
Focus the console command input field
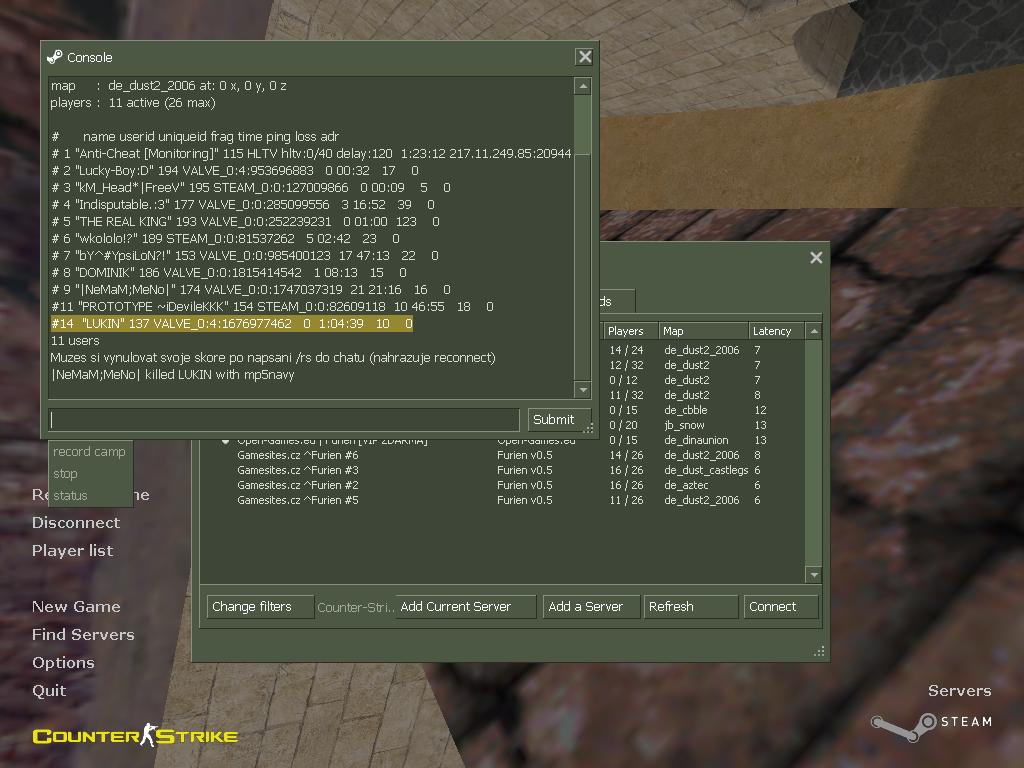(x=283, y=419)
